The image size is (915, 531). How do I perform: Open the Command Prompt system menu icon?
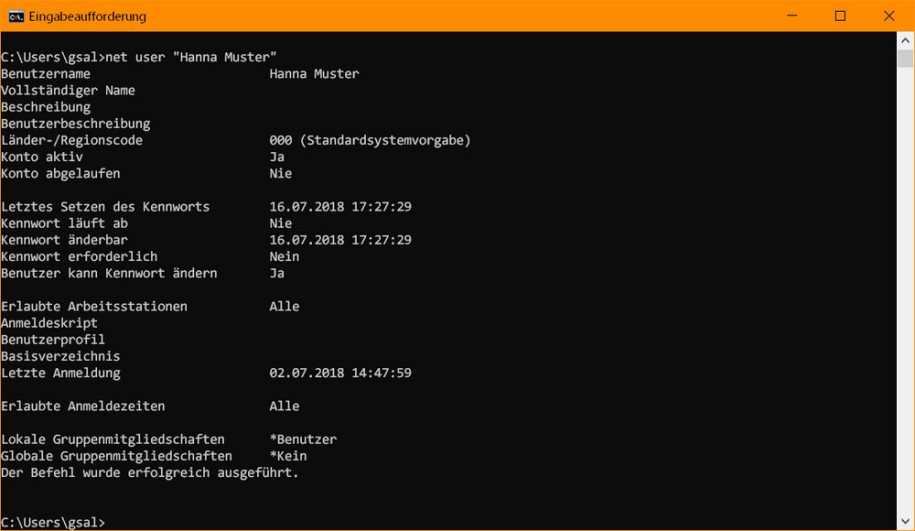[x=16, y=16]
